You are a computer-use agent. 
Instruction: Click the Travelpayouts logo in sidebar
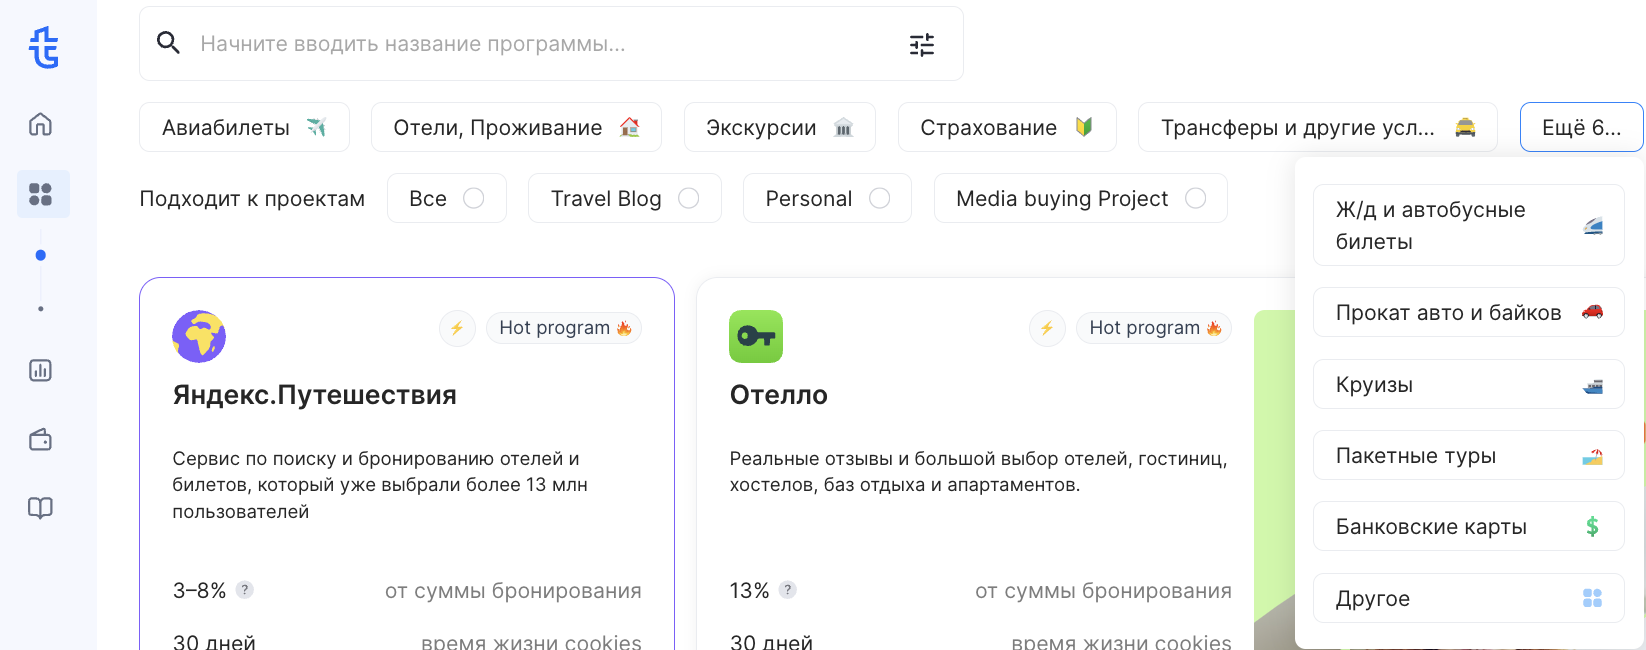43,47
